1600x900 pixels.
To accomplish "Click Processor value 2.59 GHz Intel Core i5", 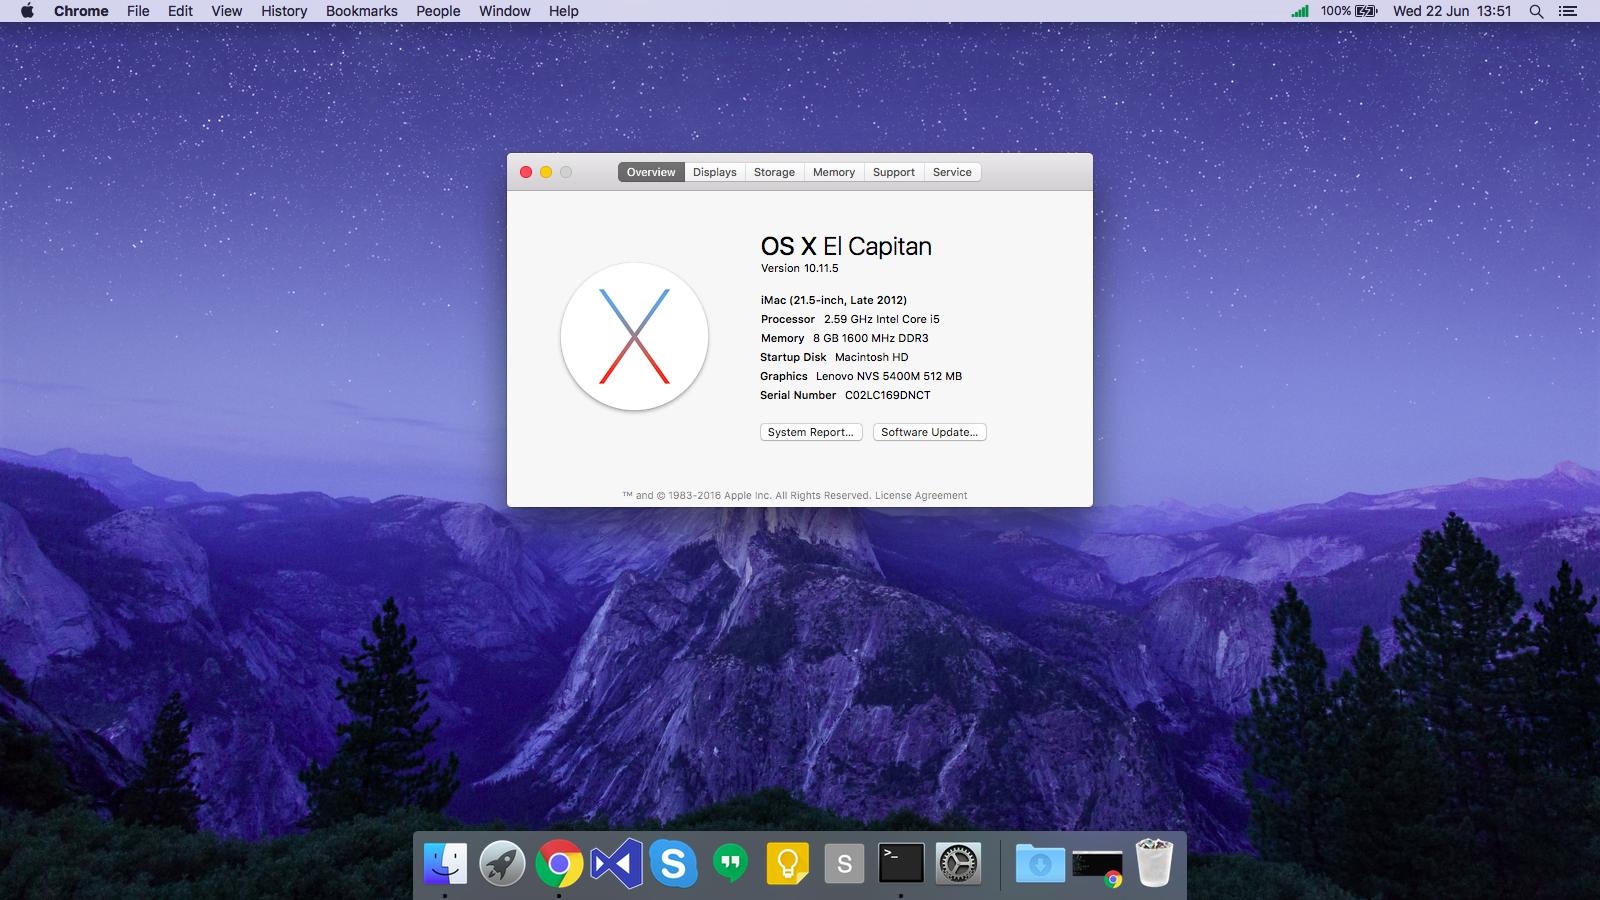I will pos(882,319).
